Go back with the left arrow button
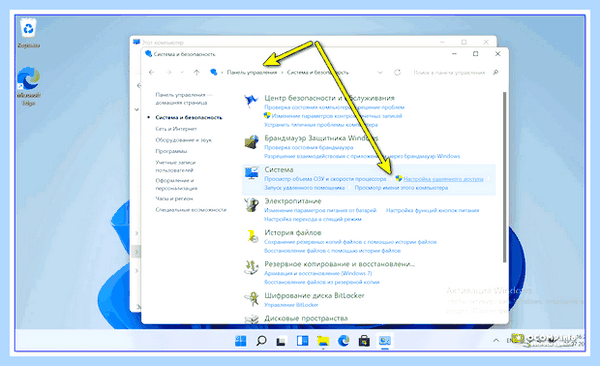 (x=152, y=72)
